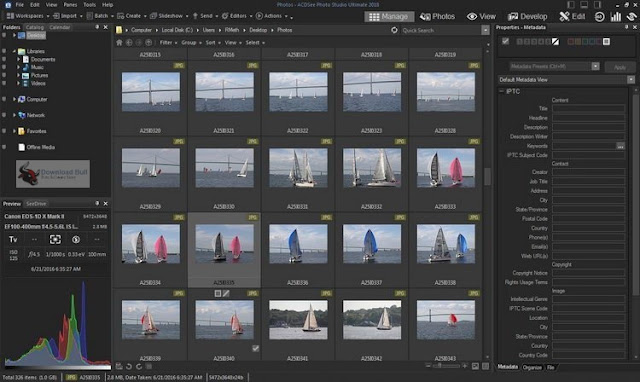640x382 pixels.
Task: Open Photos mode
Action: coord(437,16)
